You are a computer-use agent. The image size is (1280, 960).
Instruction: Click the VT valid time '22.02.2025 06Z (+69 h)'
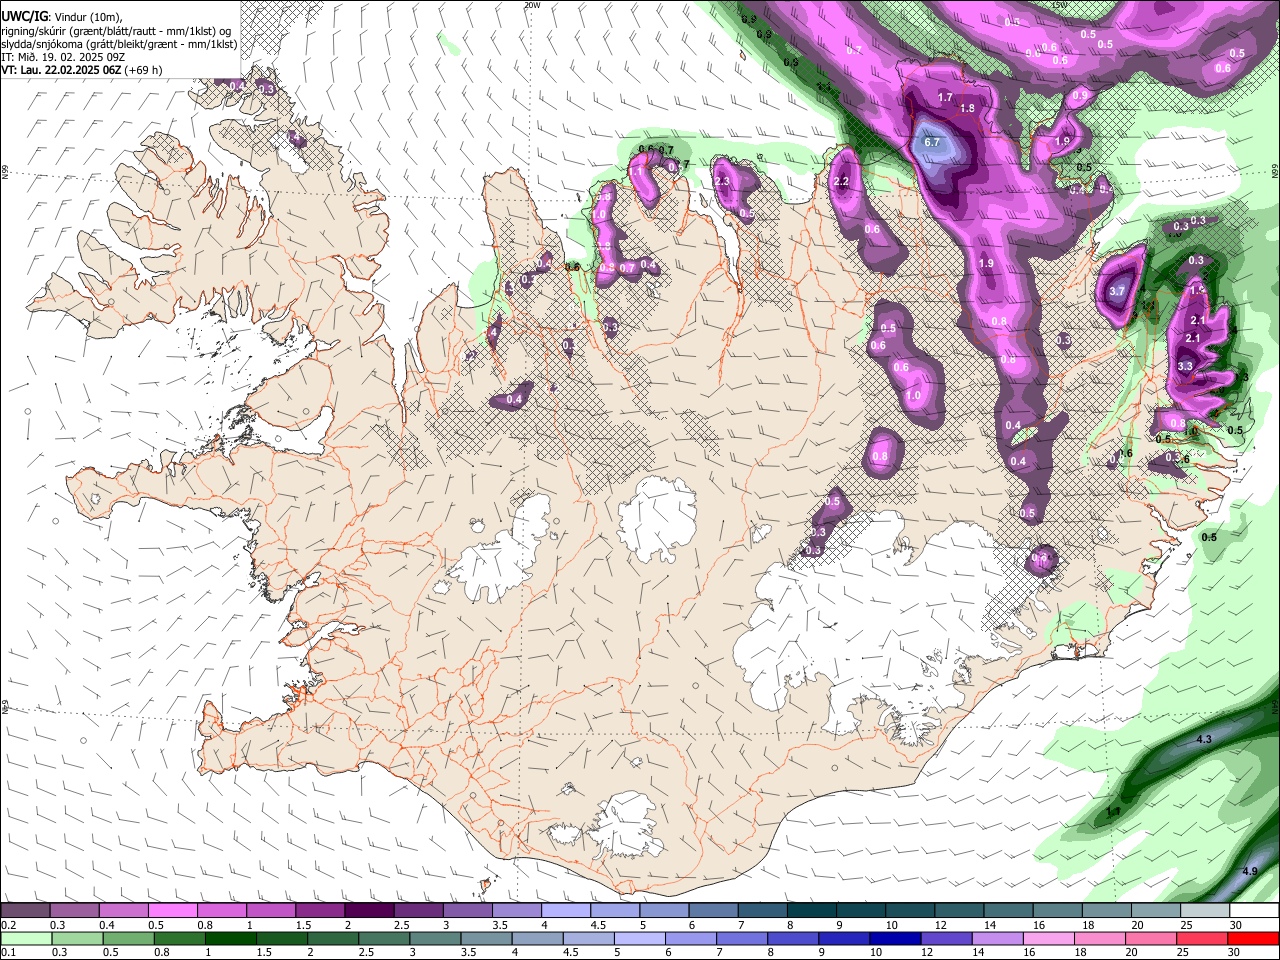coord(104,70)
